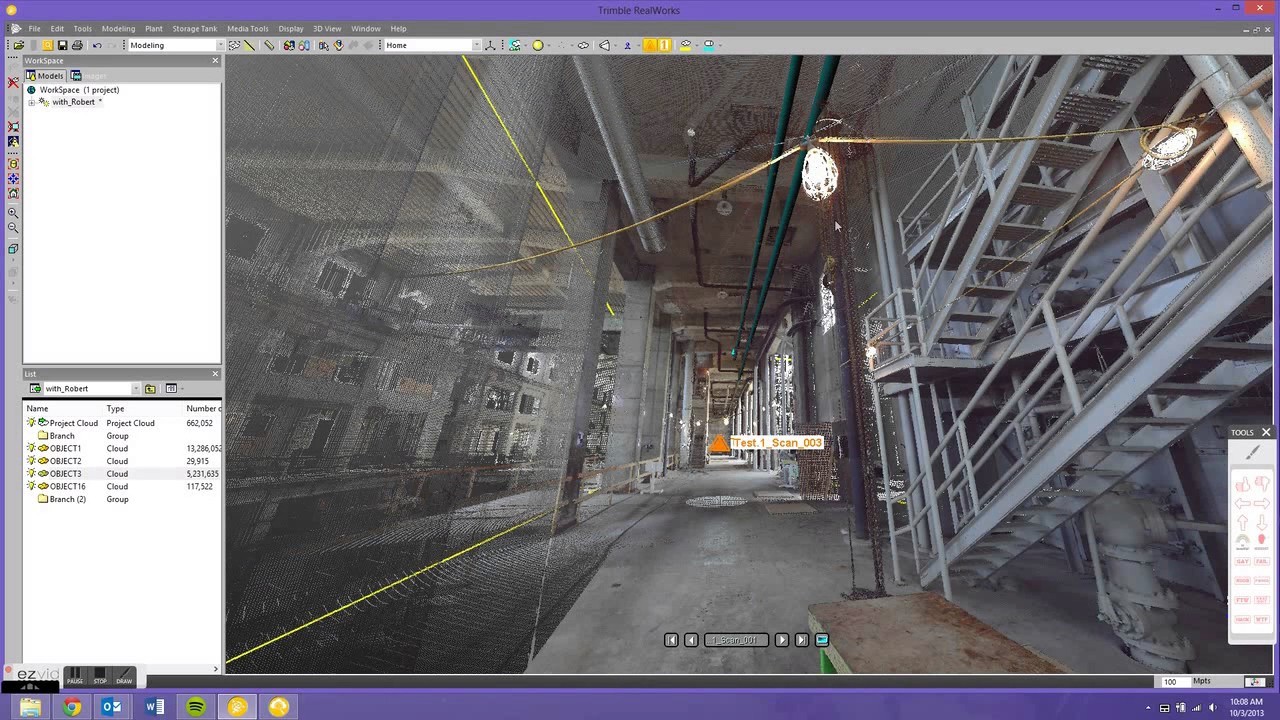Image resolution: width=1280 pixels, height=720 pixels.
Task: Go to next scan station arrow
Action: click(x=782, y=640)
